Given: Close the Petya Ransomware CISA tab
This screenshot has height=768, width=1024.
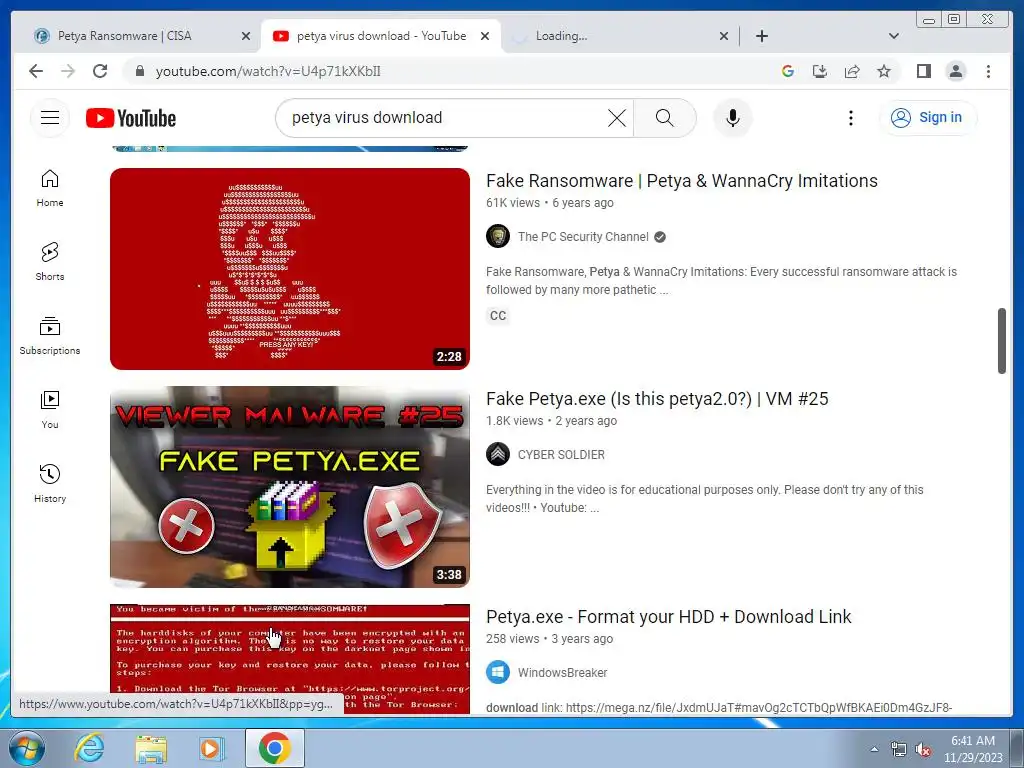Looking at the screenshot, I should (x=246, y=36).
